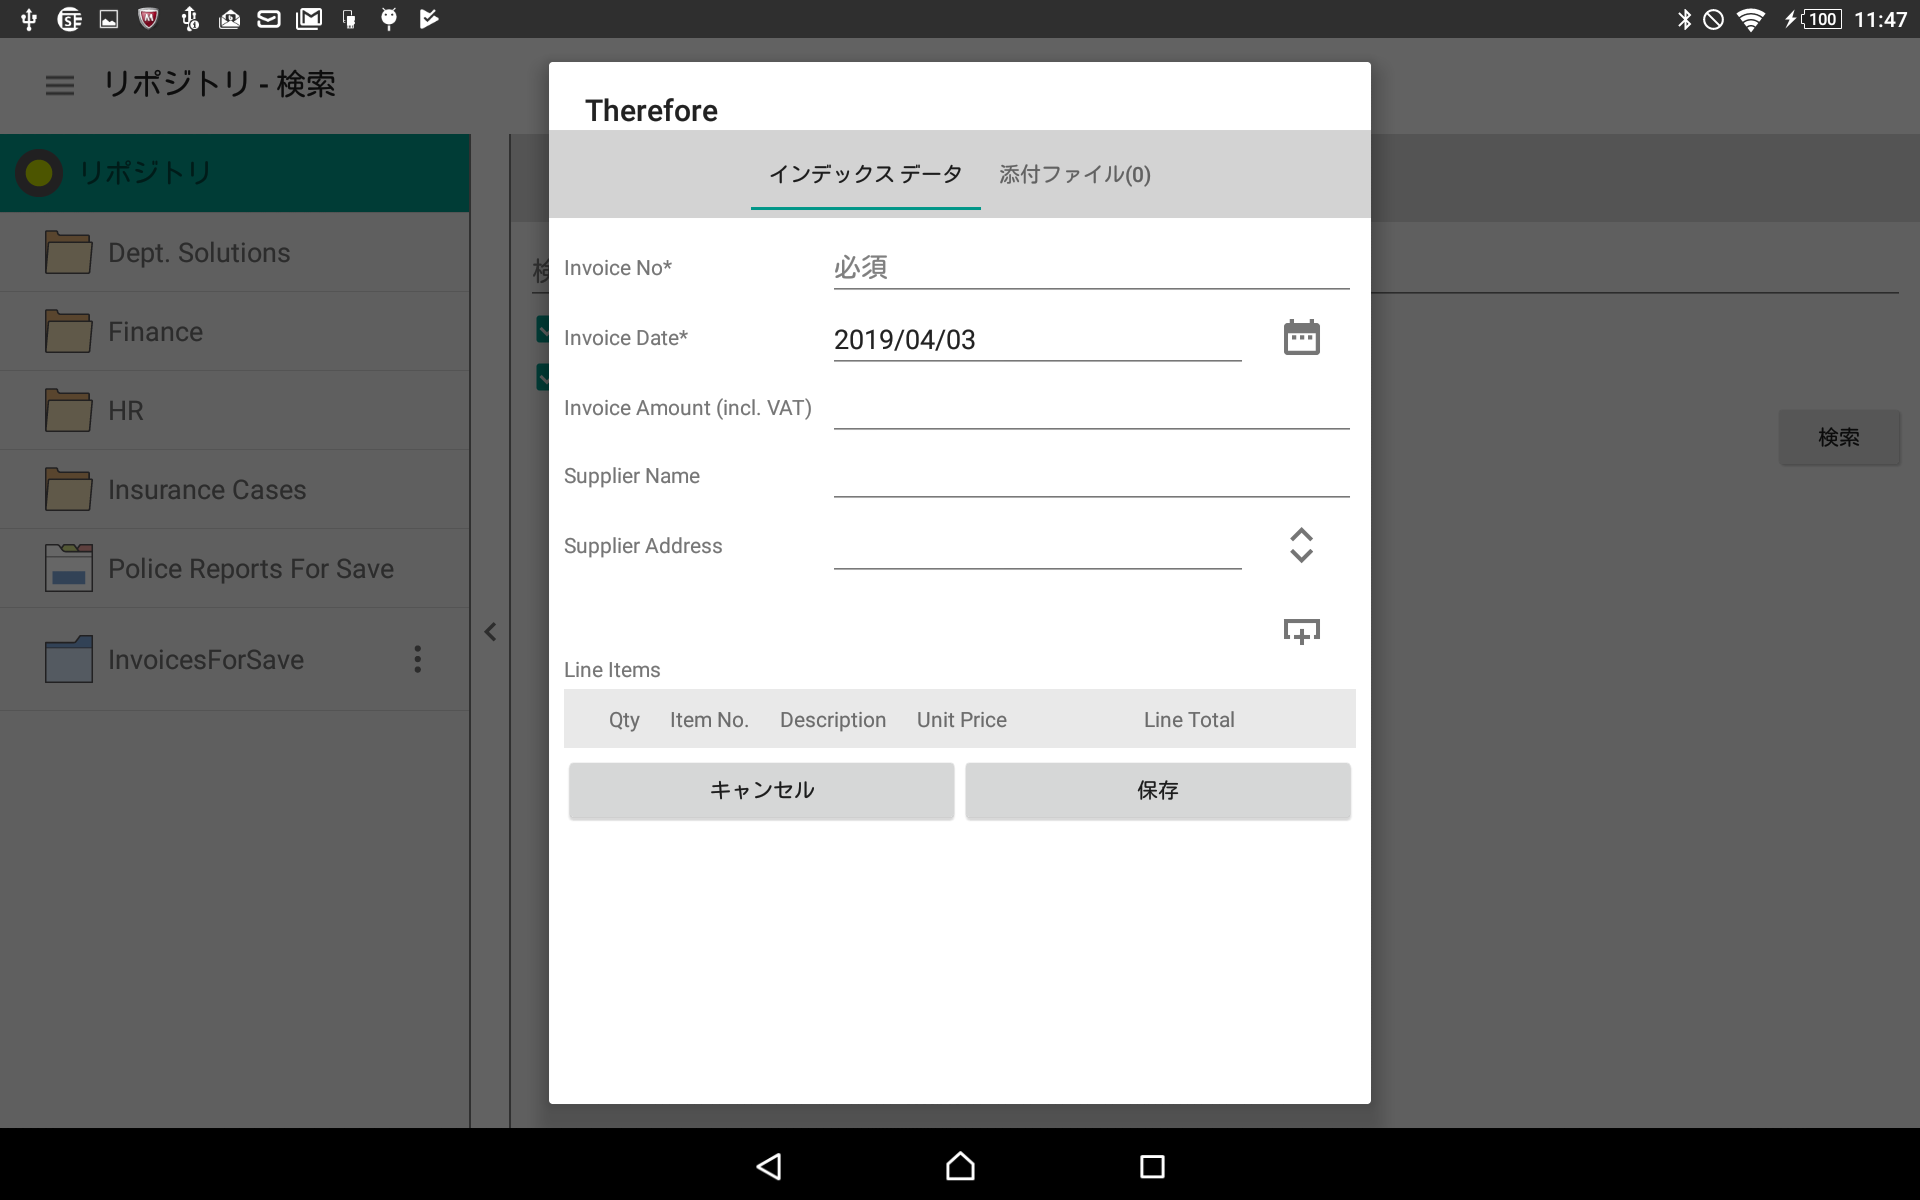The width and height of the screenshot is (1920, 1200).
Task: Tap the McAfee shield notification icon
Action: click(x=148, y=19)
